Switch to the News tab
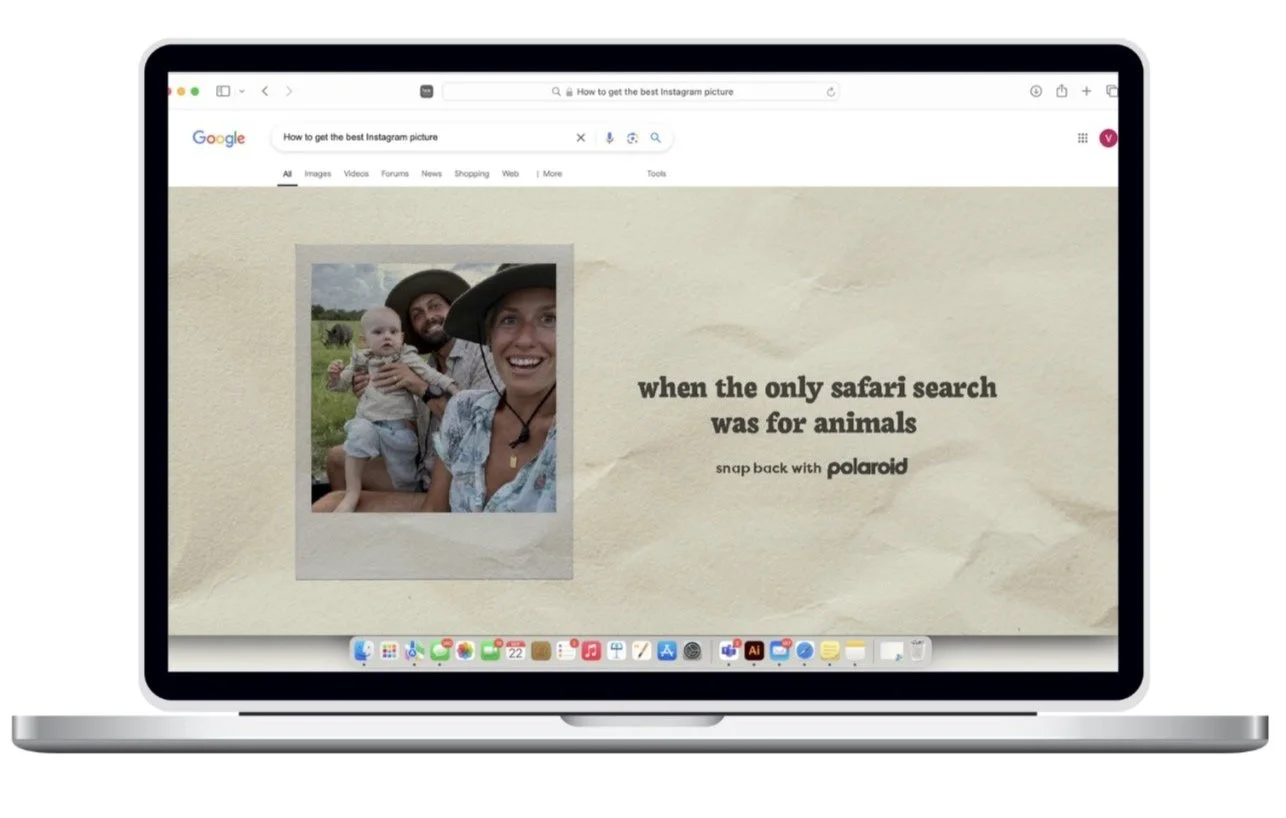The height and width of the screenshot is (818, 1286). coord(431,174)
